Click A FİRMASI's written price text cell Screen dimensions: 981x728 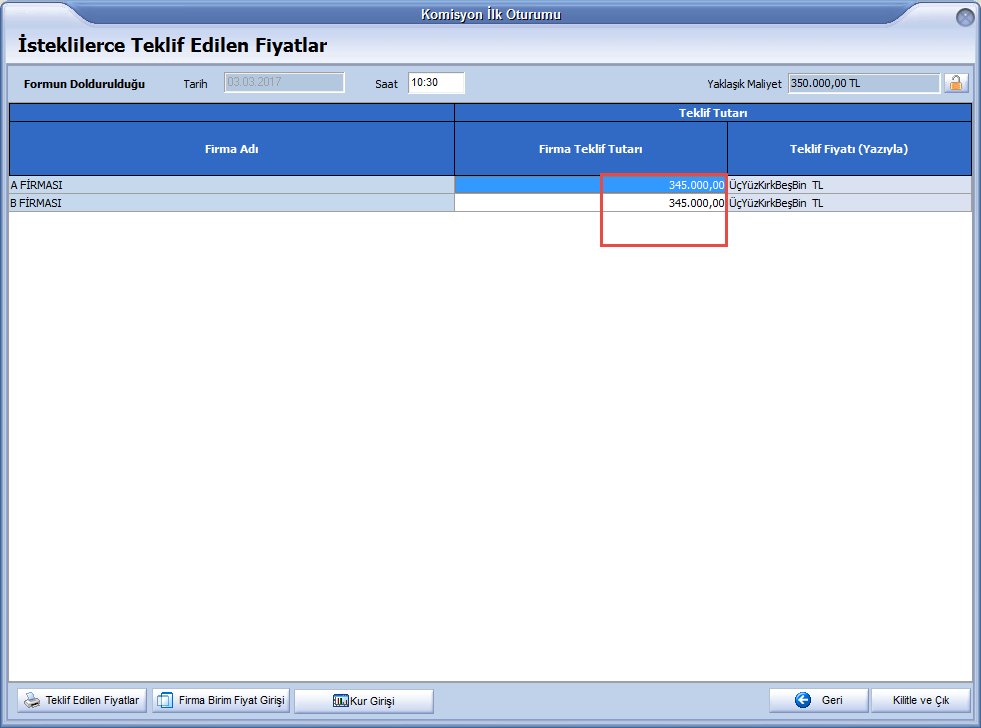tap(849, 185)
